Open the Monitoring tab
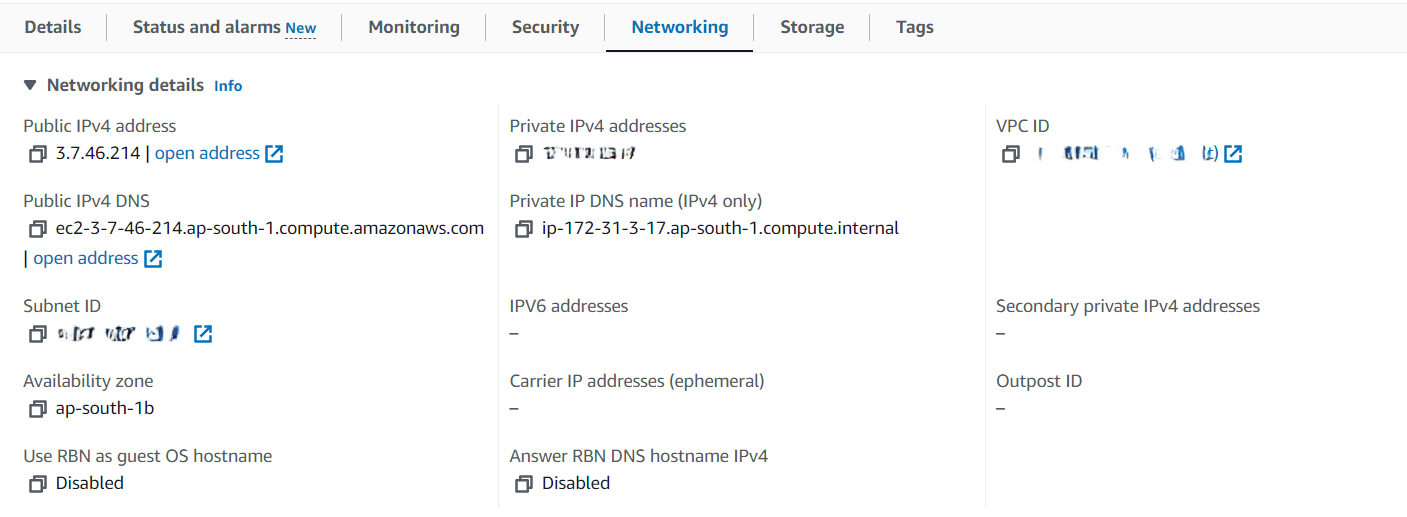This screenshot has height=517, width=1407. 414,27
